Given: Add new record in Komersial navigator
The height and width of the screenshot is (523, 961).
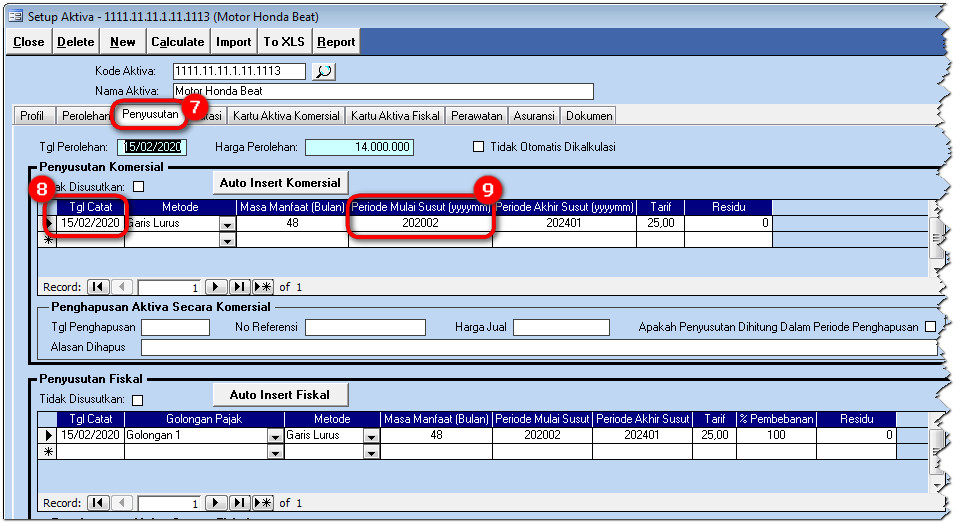Looking at the screenshot, I should pos(264,287).
